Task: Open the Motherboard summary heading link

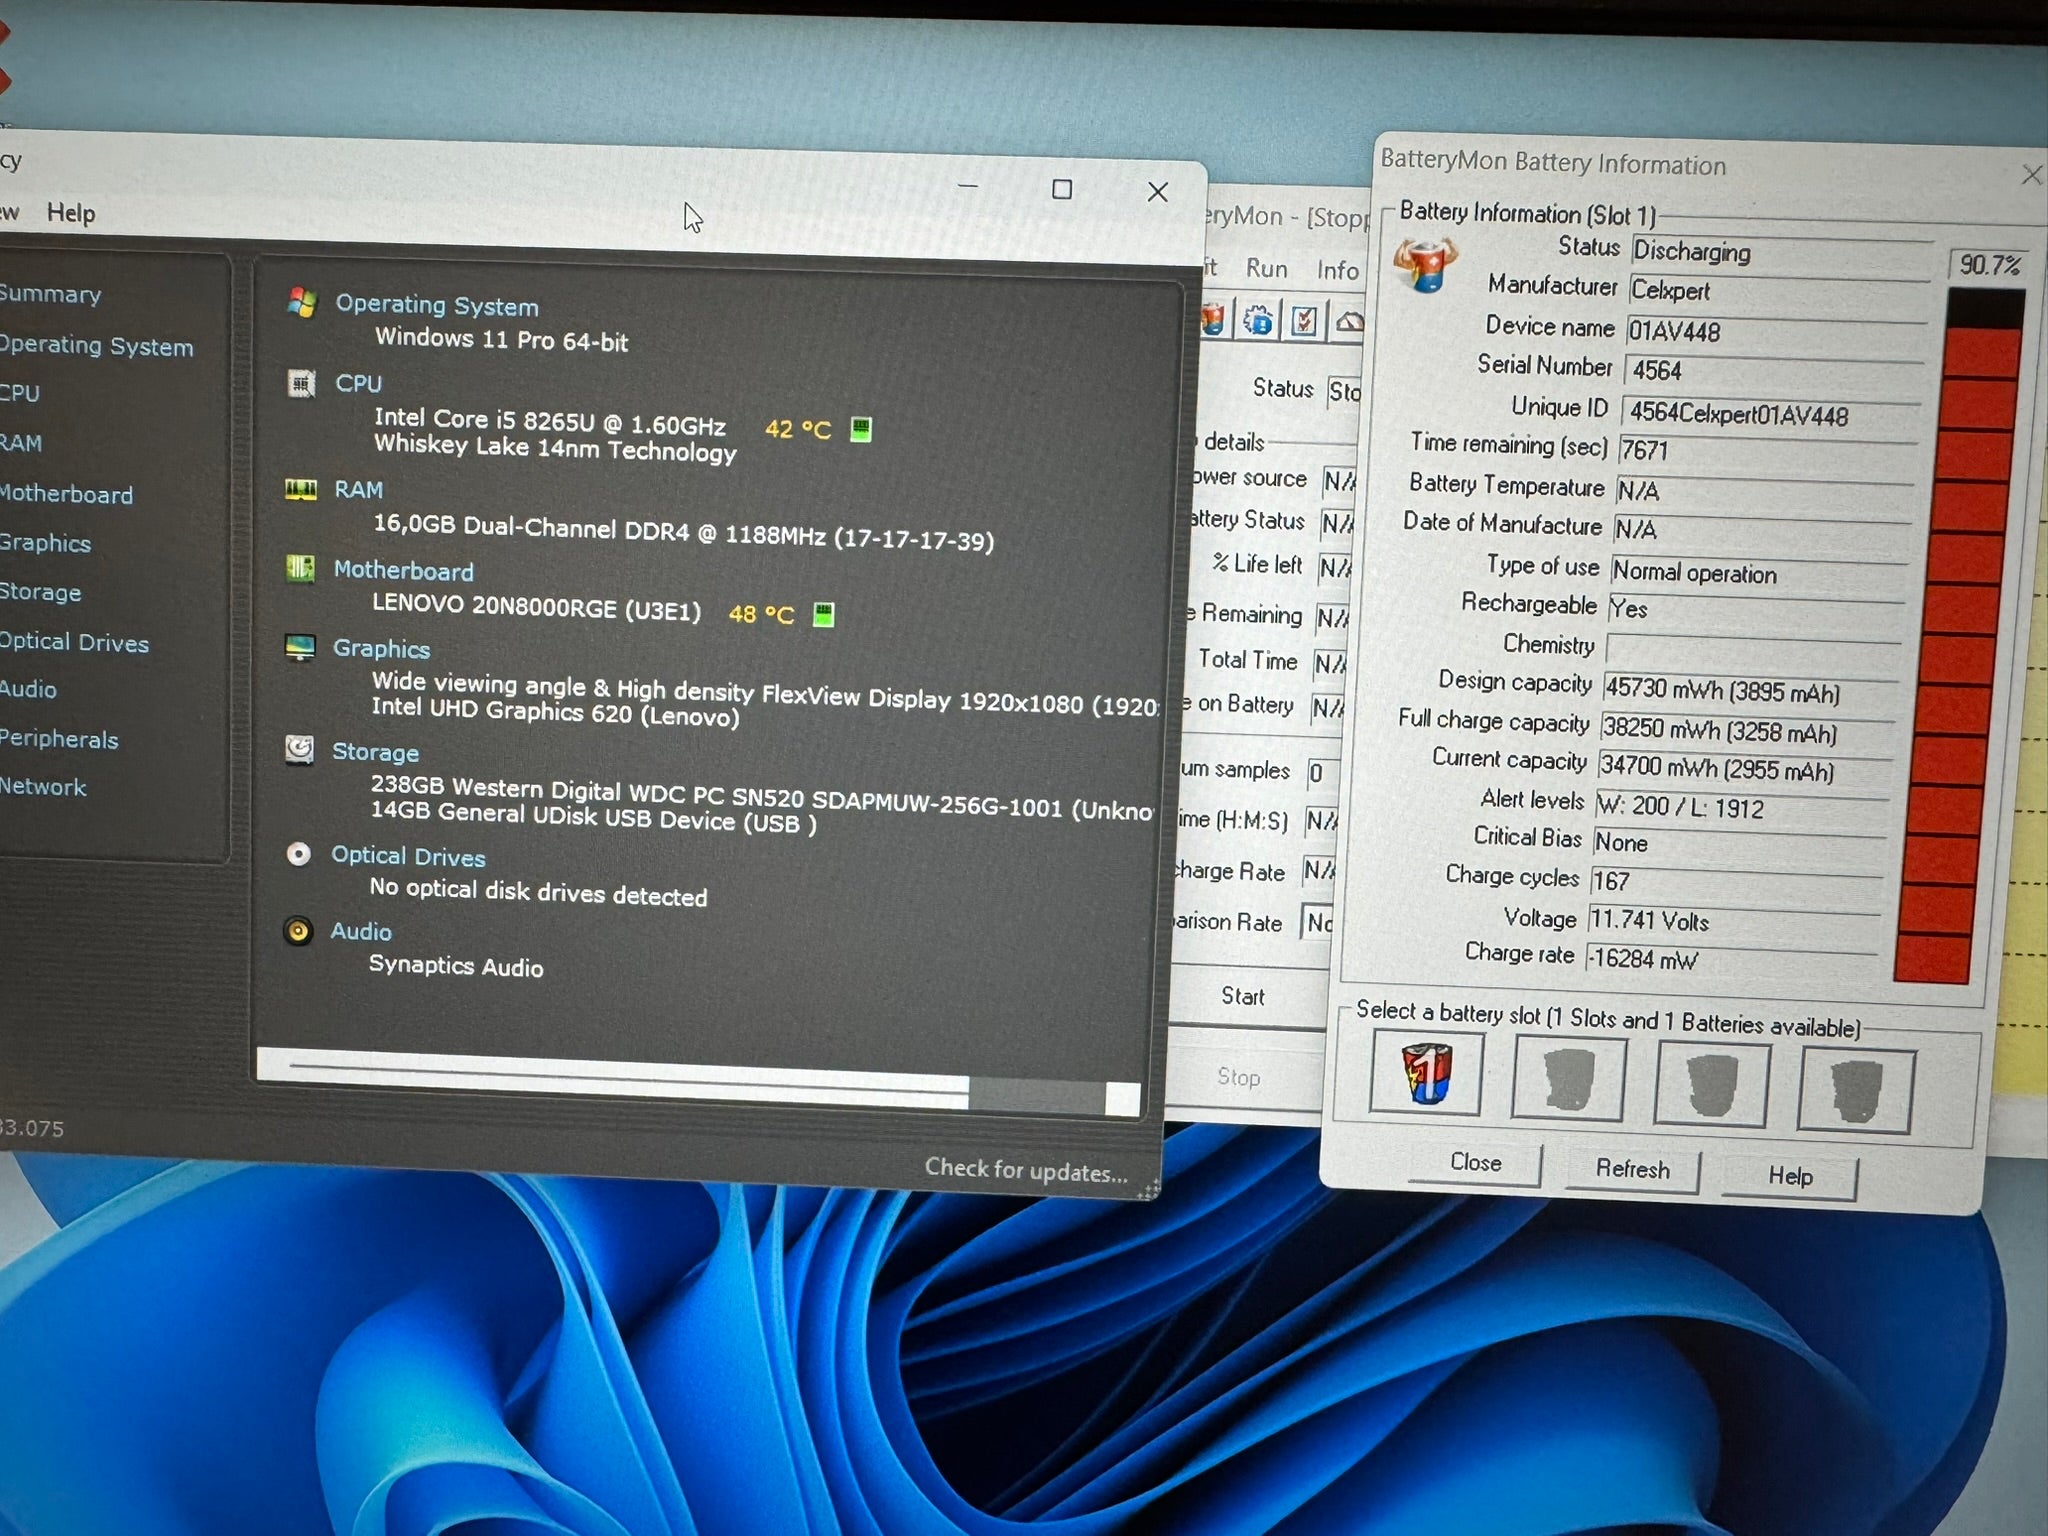Action: pyautogui.click(x=404, y=570)
